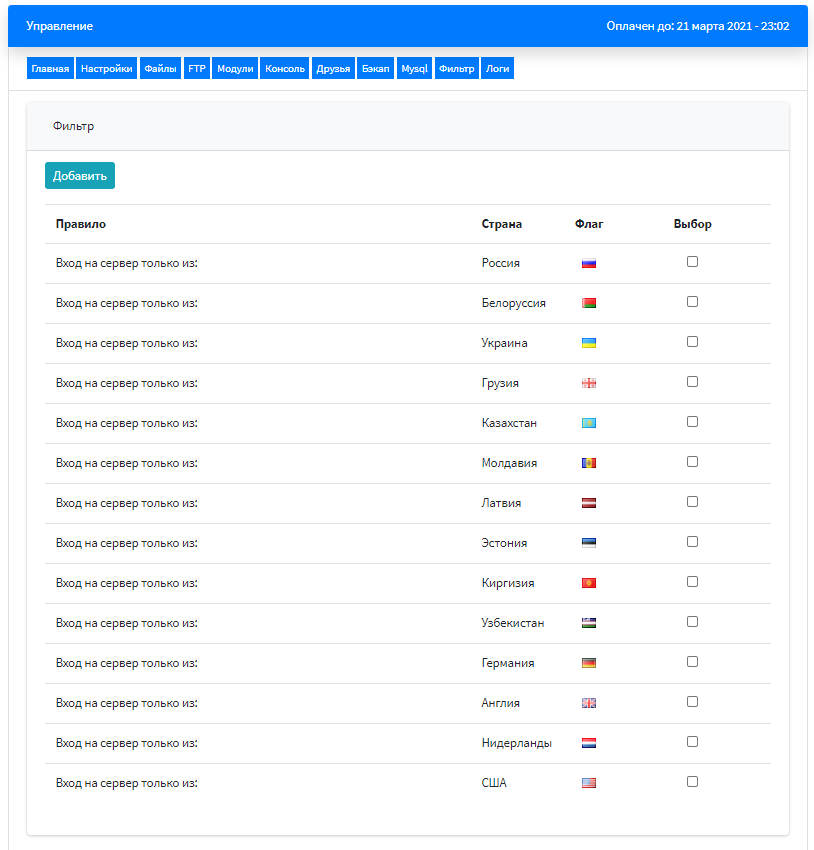The width and height of the screenshot is (814, 850).
Task: Go to the Бэкап tab
Action: (376, 68)
